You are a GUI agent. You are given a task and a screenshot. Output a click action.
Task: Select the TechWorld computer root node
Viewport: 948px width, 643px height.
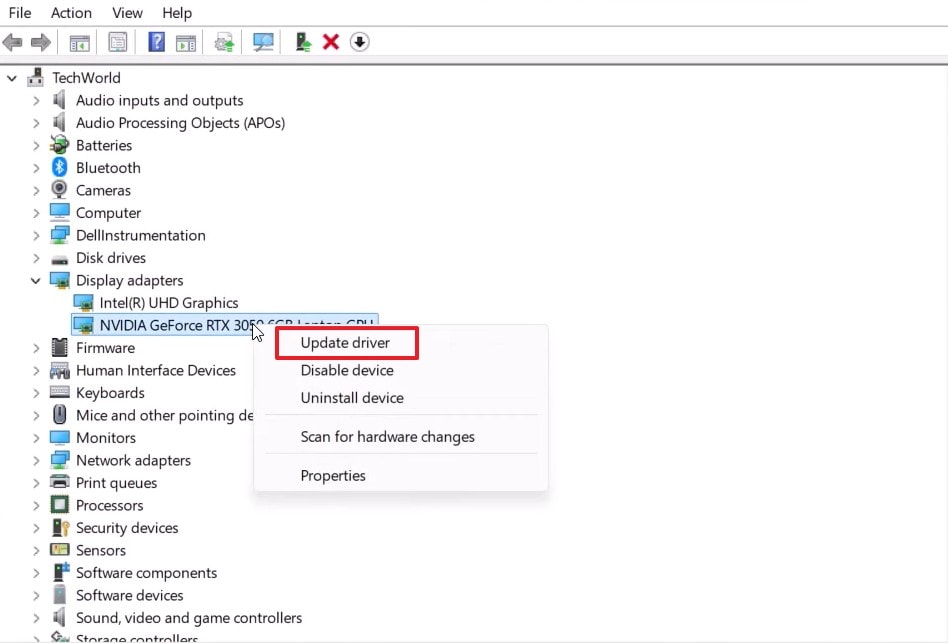point(87,77)
